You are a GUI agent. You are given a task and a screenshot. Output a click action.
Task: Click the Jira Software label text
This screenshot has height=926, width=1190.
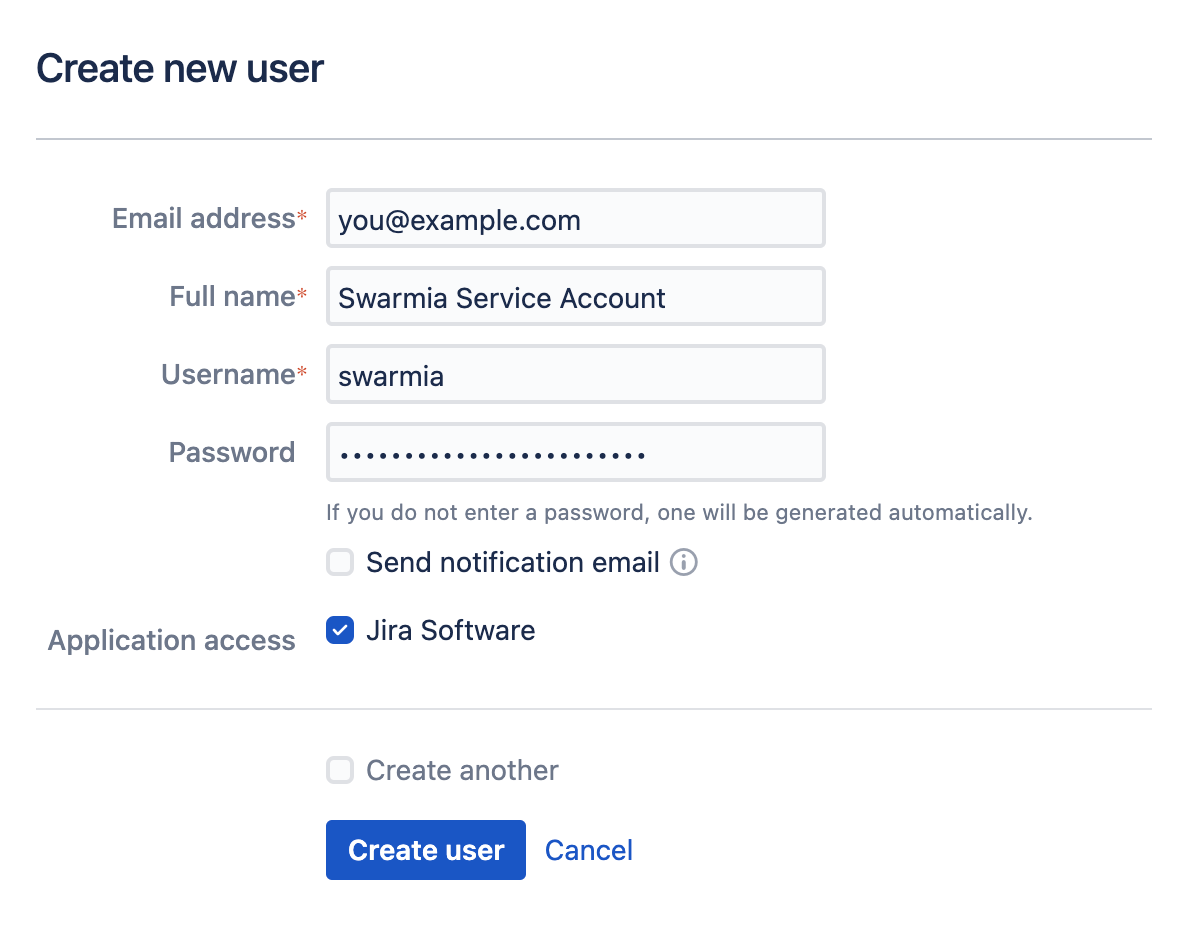[x=450, y=631]
